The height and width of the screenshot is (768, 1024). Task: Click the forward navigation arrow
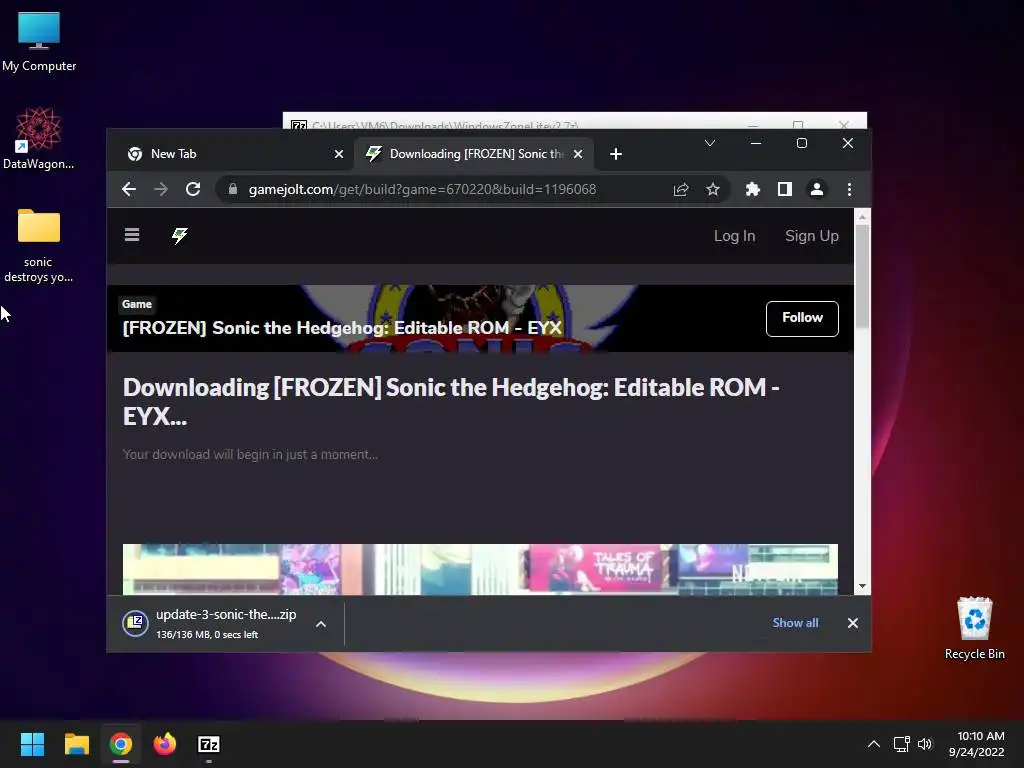(x=161, y=189)
